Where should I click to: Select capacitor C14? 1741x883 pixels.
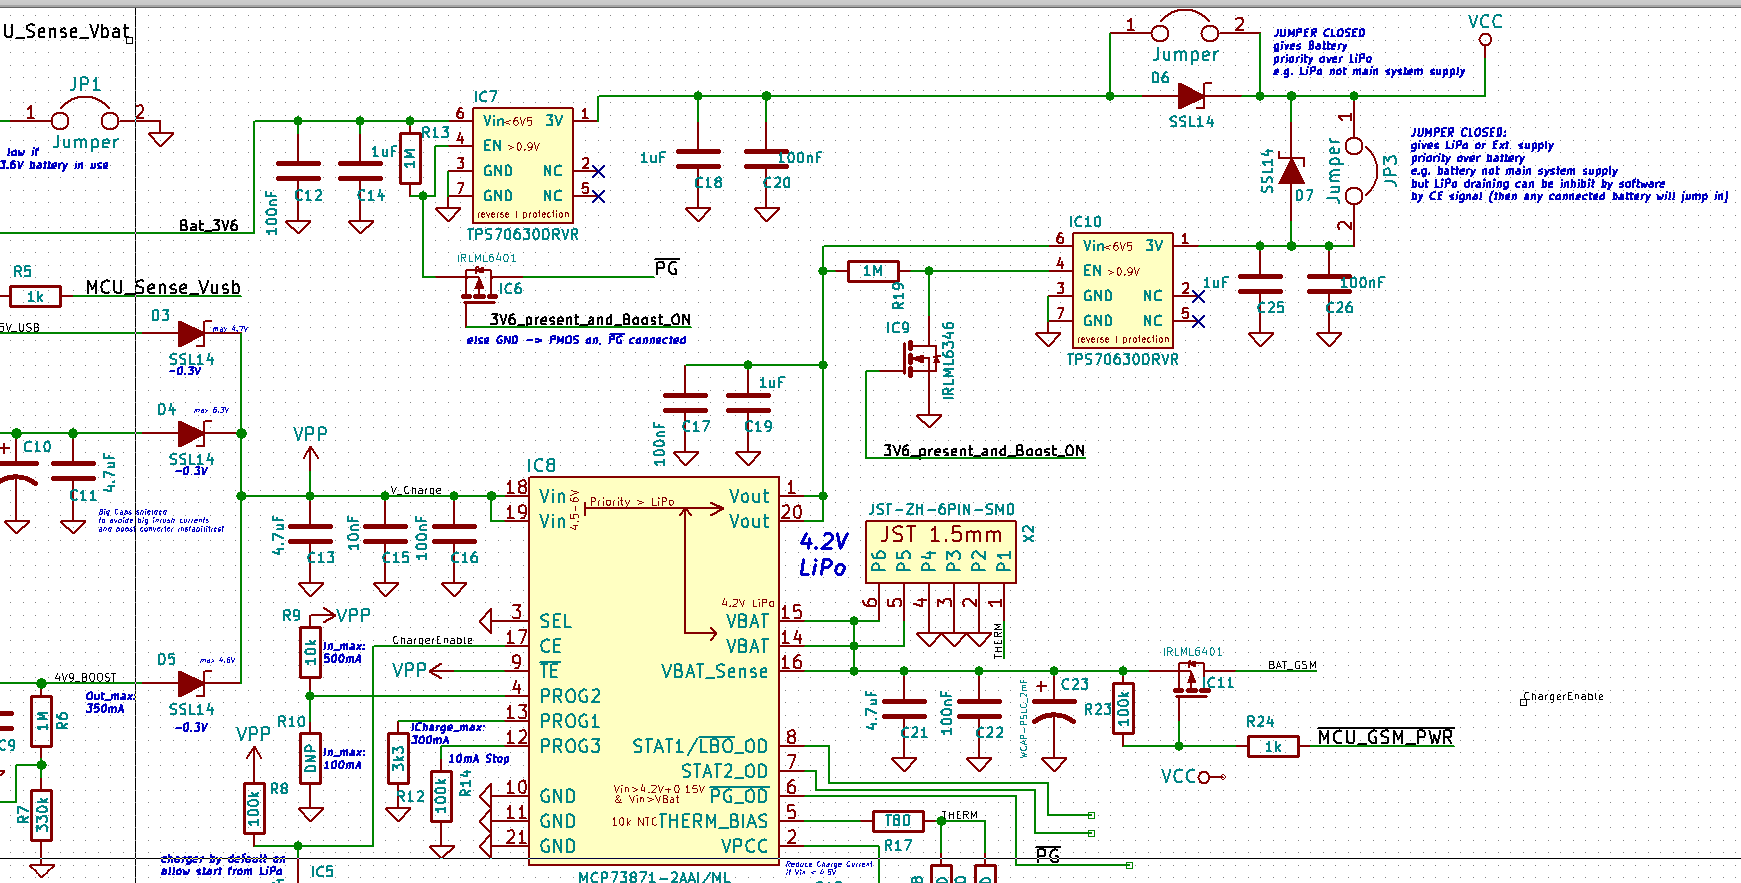[360, 171]
